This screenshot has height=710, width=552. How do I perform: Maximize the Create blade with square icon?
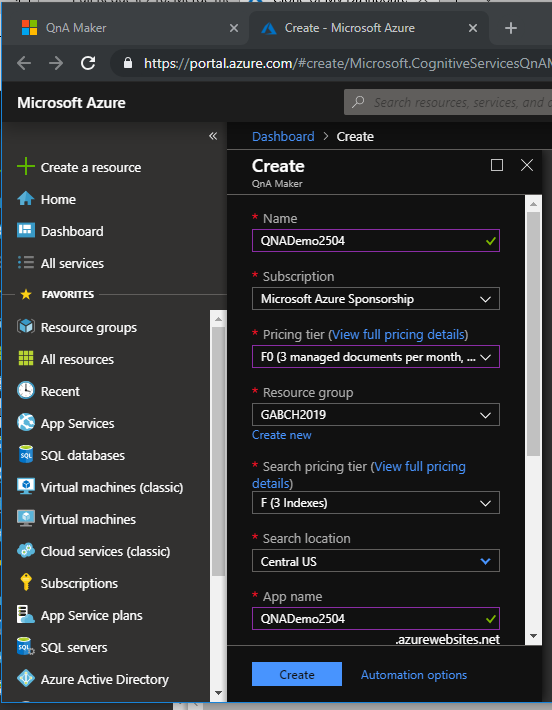(x=497, y=165)
